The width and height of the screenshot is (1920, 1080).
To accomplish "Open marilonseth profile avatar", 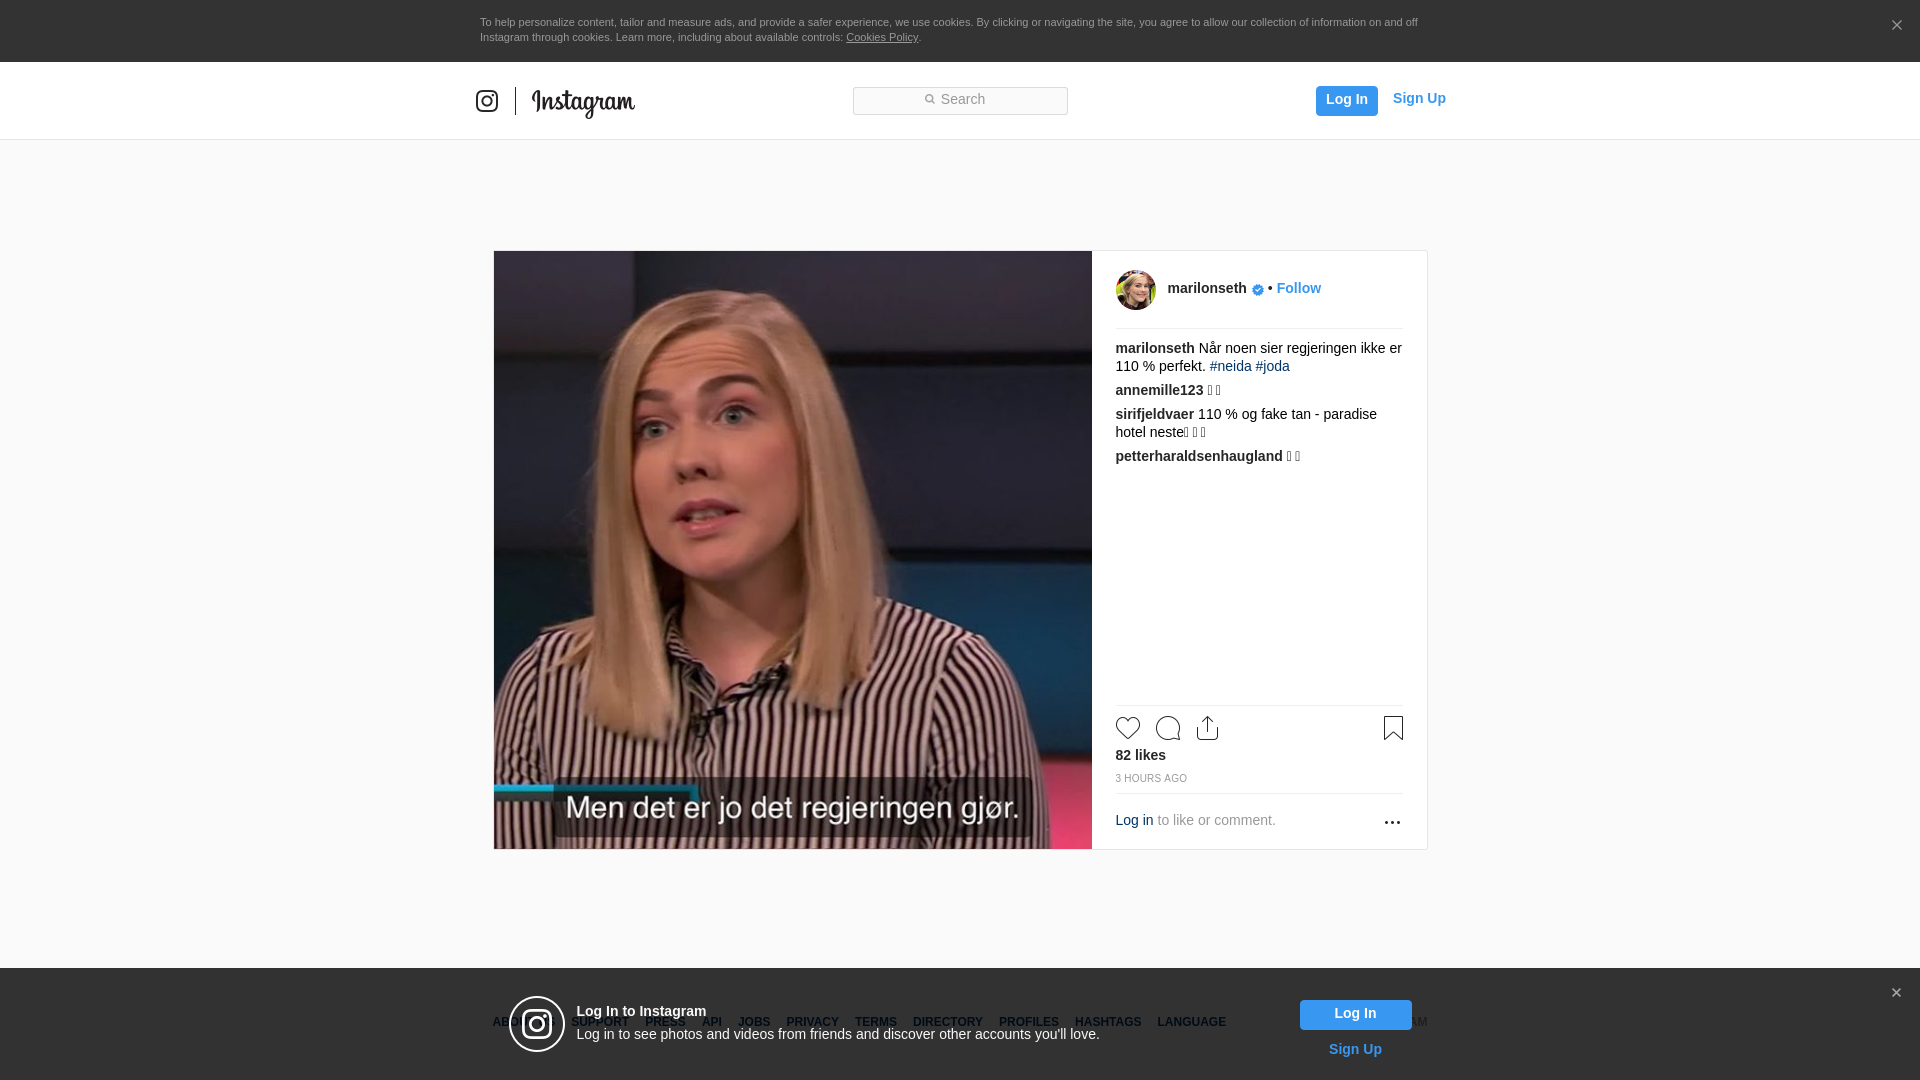I will (x=1135, y=290).
